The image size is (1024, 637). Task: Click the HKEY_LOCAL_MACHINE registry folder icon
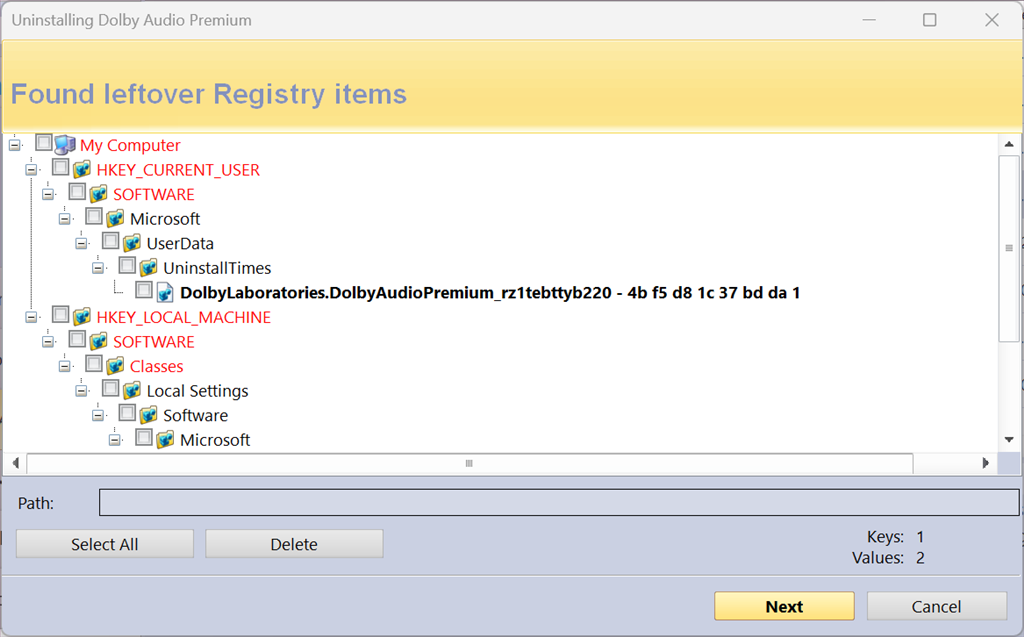tap(82, 317)
